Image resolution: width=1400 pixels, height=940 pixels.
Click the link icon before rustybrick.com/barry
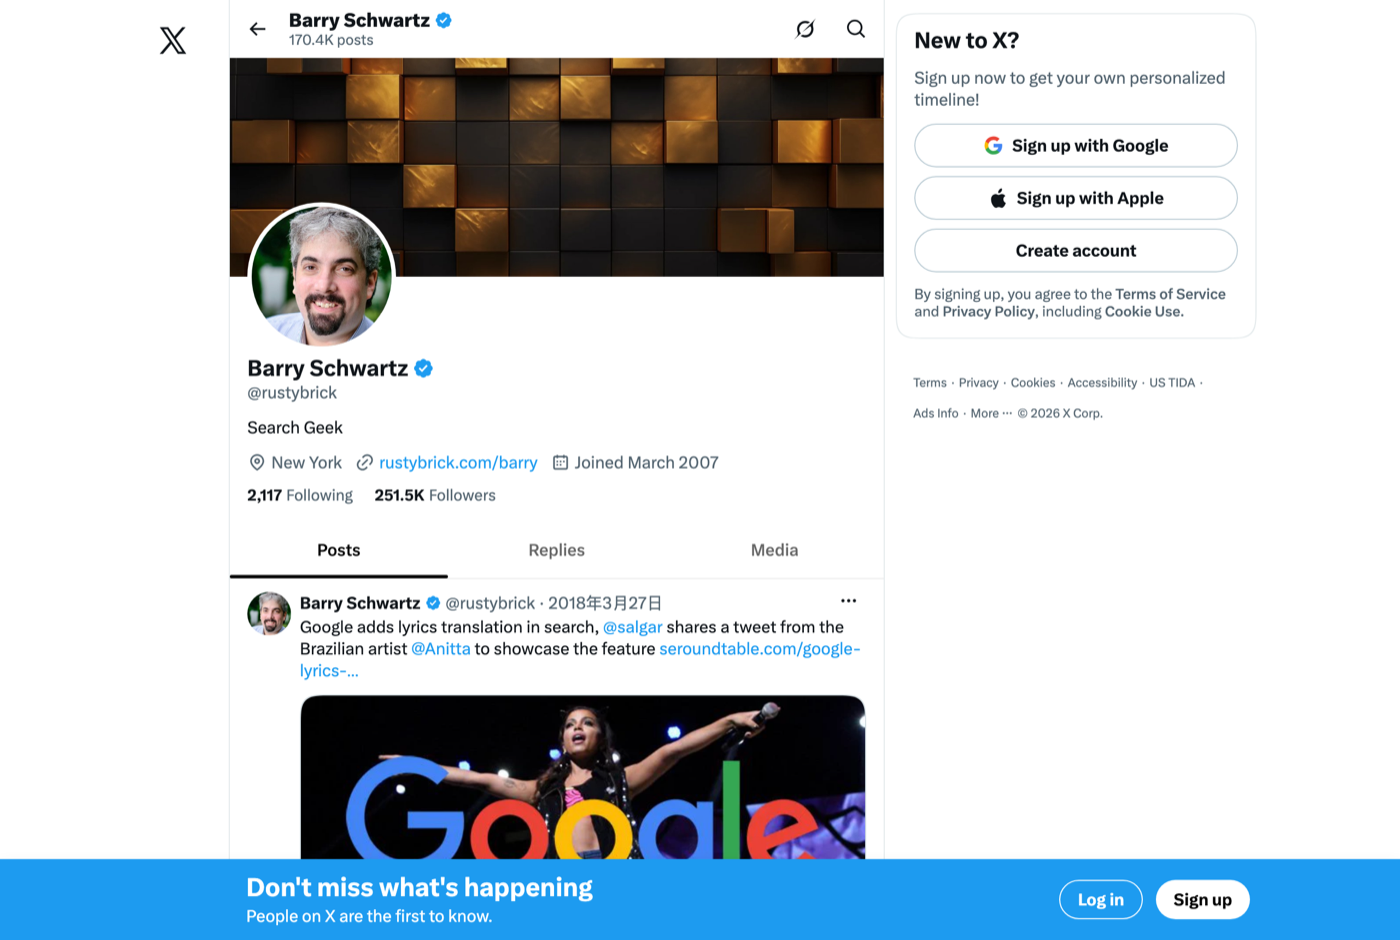click(x=365, y=462)
